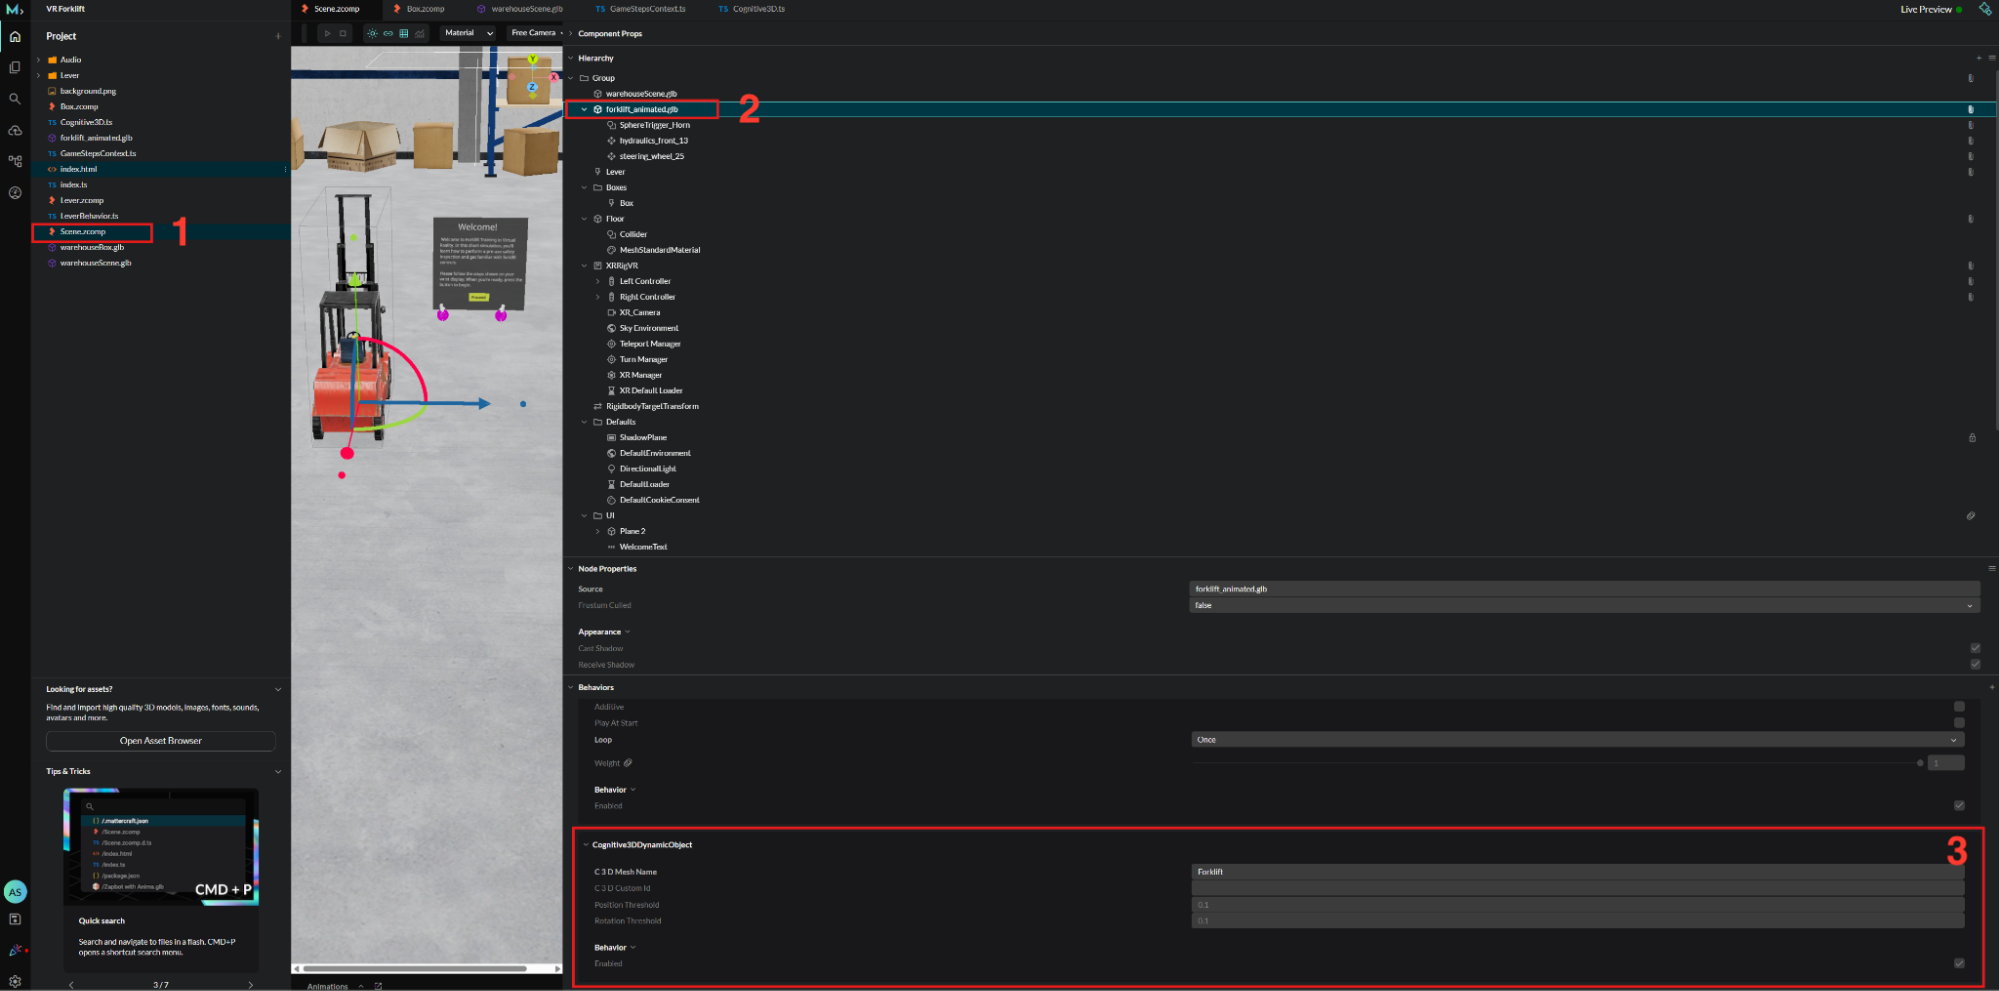
Task: Click the Open Asset Browser button
Action: coord(161,741)
